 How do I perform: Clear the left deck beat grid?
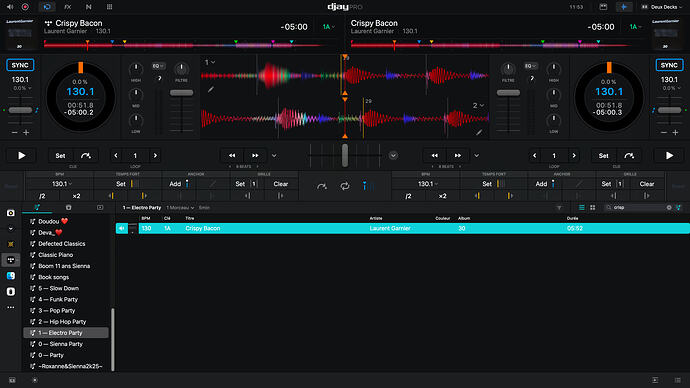[x=280, y=184]
